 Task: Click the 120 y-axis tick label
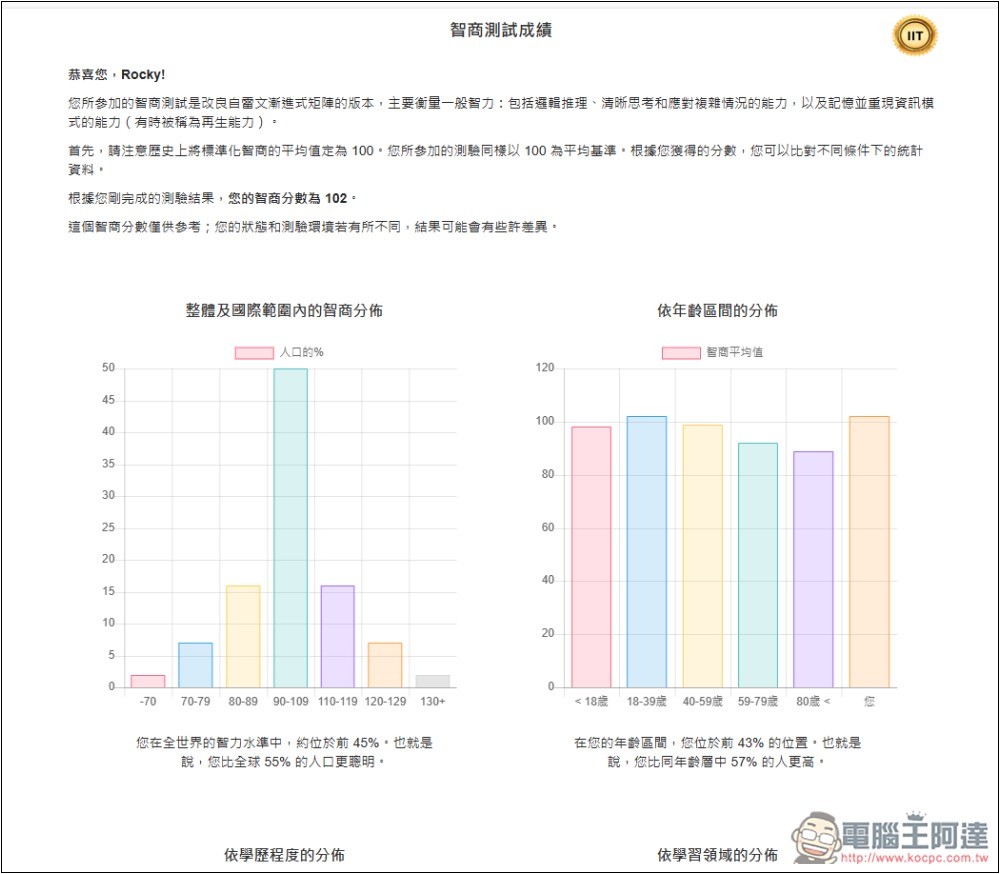(x=545, y=368)
